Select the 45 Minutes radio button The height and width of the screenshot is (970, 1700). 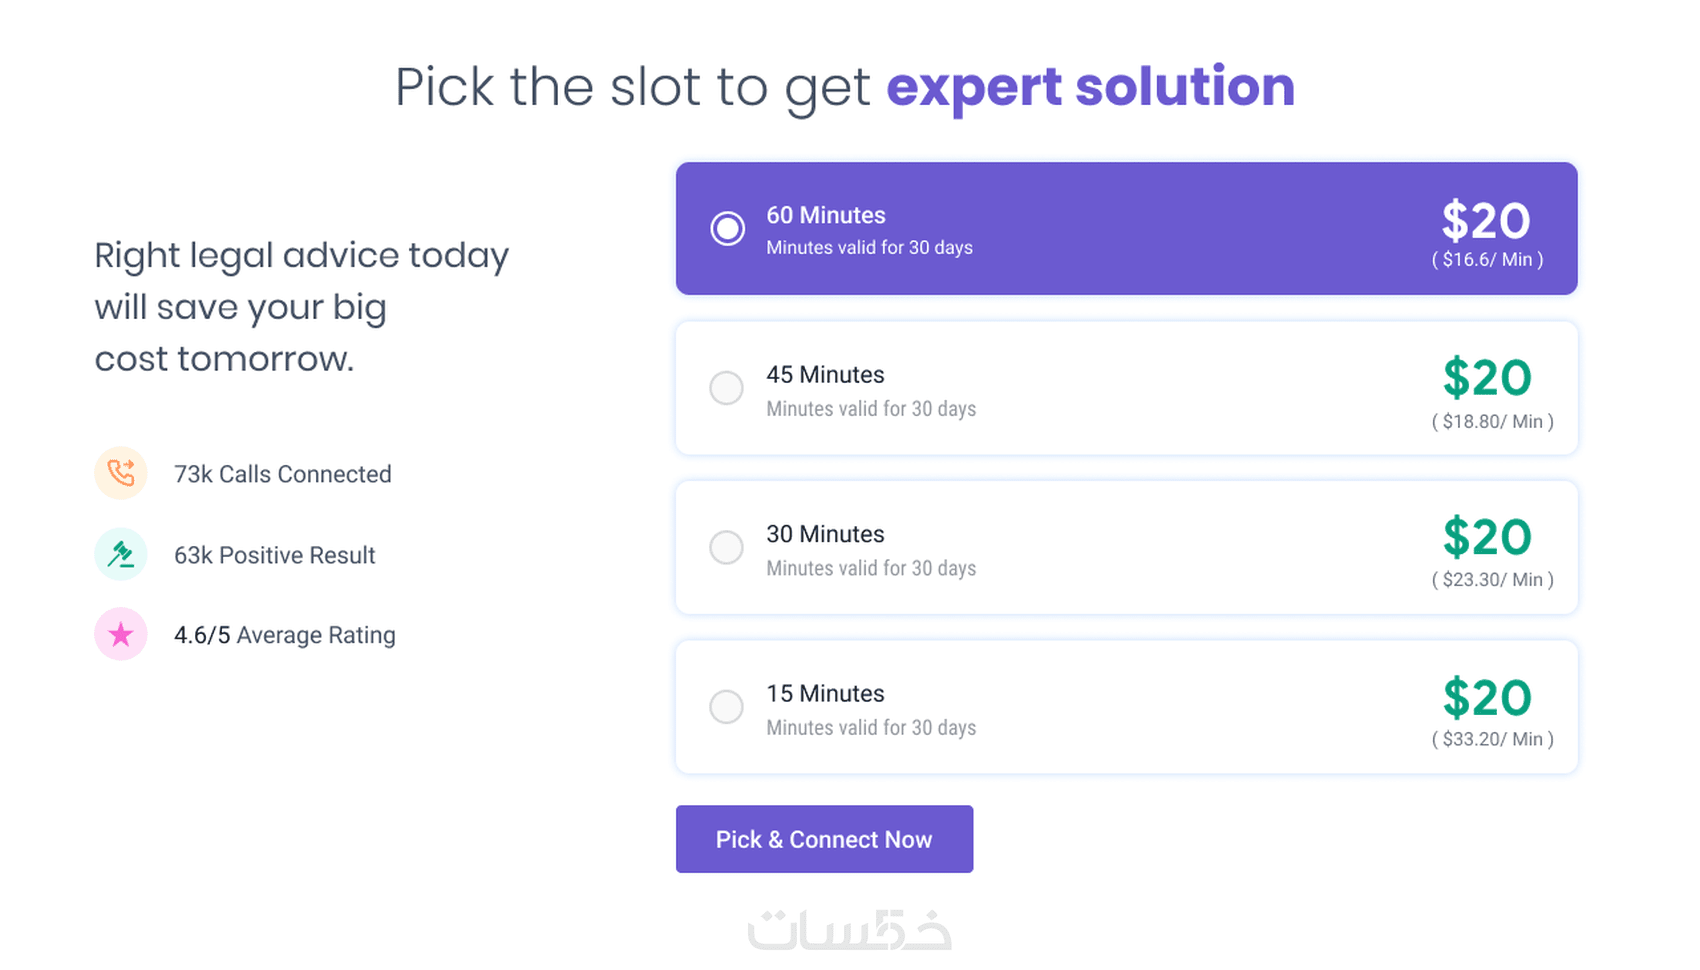coord(727,388)
